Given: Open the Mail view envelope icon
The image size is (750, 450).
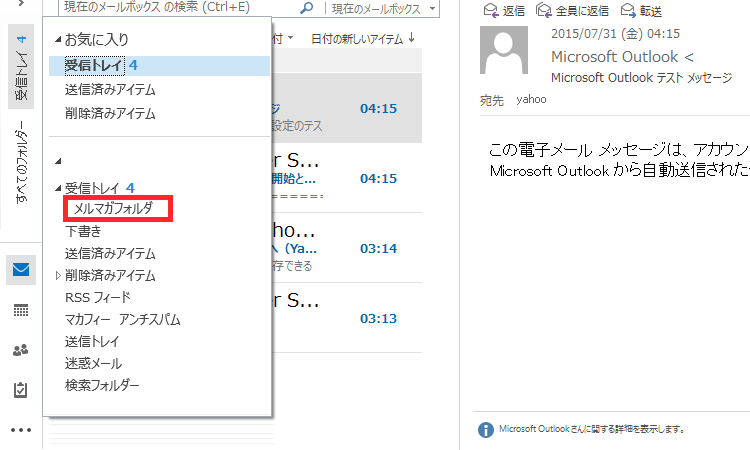Looking at the screenshot, I should tap(21, 269).
